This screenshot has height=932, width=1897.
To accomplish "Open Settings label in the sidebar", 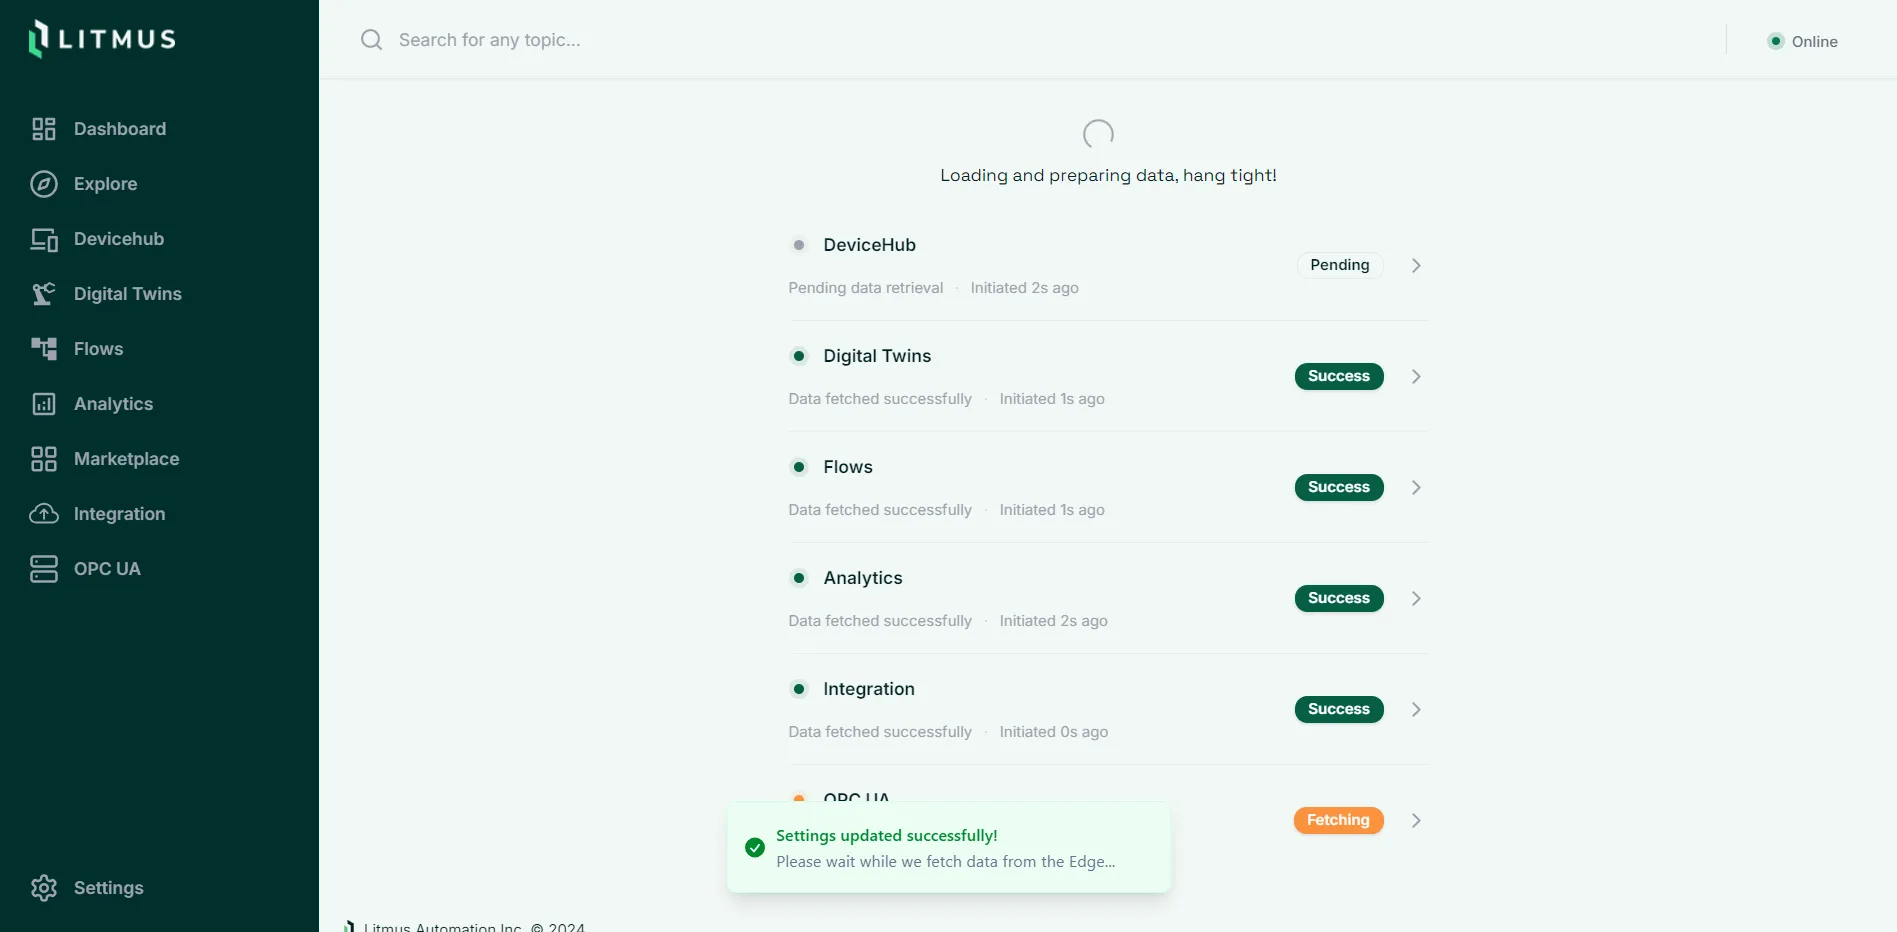I will click(x=109, y=888).
